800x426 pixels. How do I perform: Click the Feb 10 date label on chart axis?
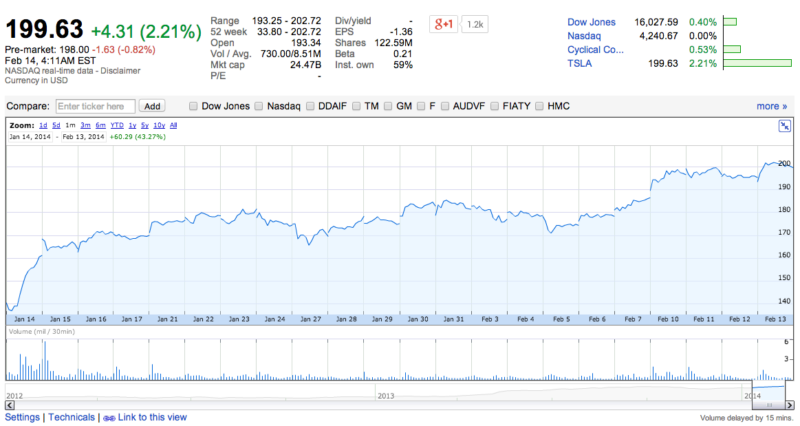coord(668,319)
